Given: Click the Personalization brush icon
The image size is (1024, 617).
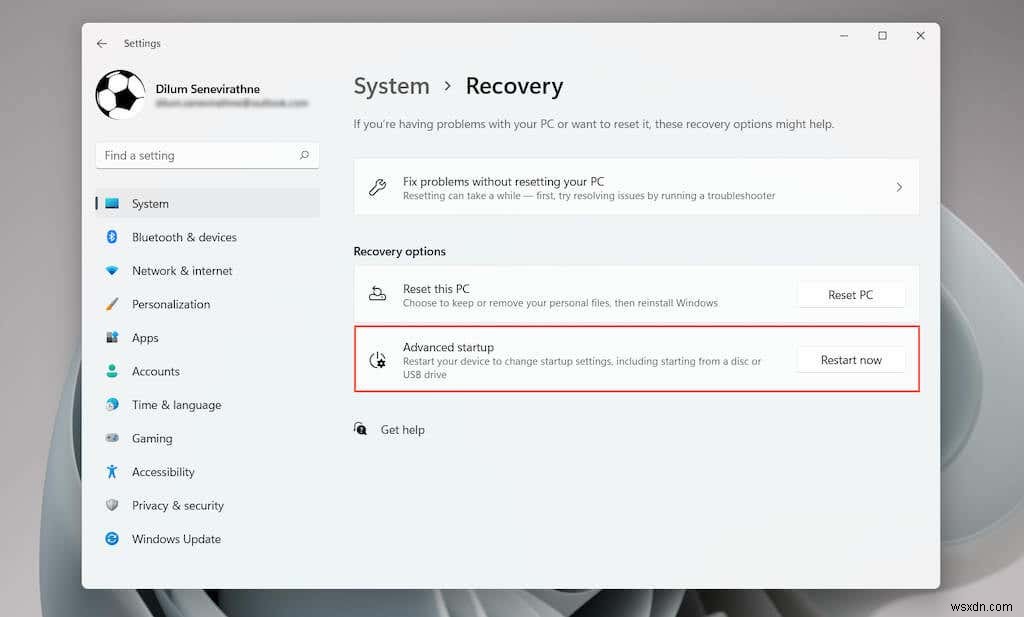Looking at the screenshot, I should (113, 304).
